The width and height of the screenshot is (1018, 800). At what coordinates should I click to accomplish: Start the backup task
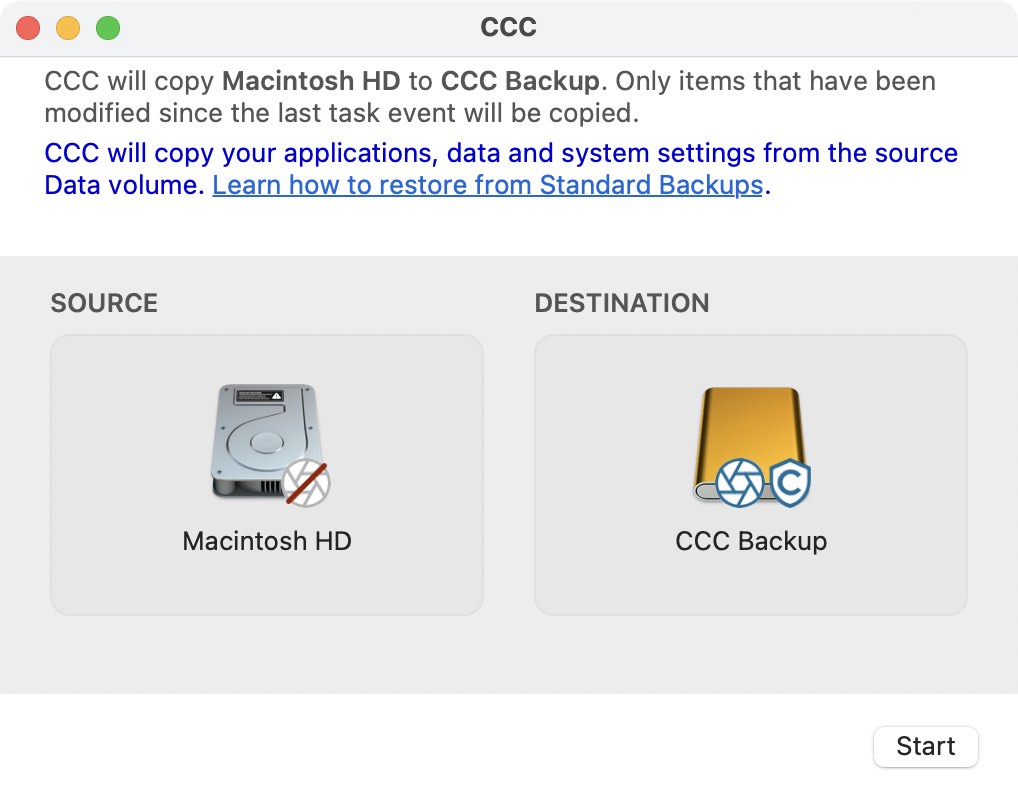[926, 746]
